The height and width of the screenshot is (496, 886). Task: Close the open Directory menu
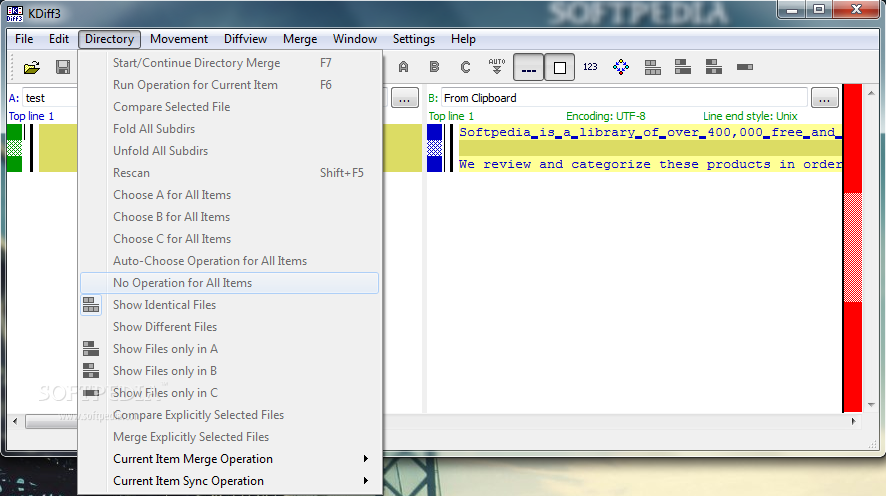click(110, 39)
